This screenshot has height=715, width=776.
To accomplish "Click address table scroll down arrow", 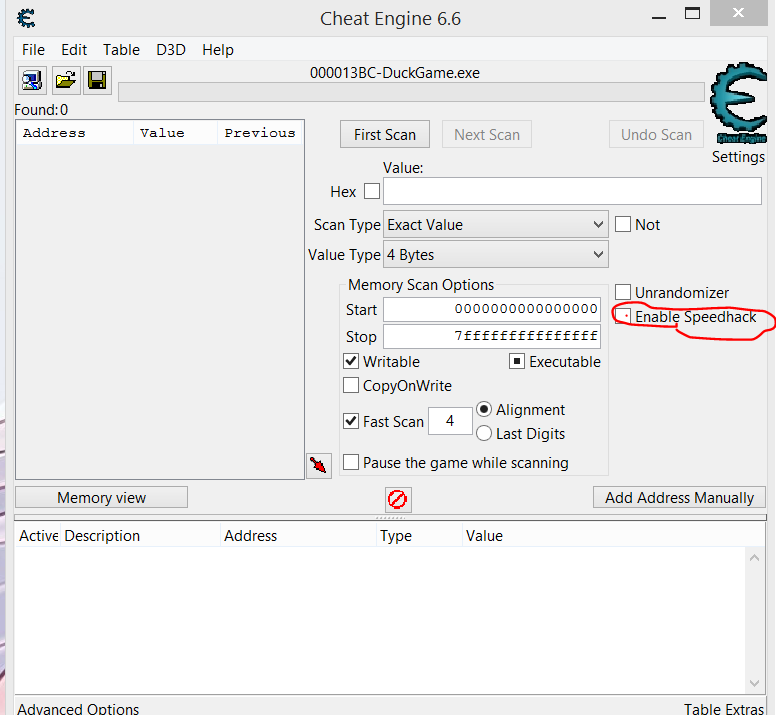I will [754, 683].
